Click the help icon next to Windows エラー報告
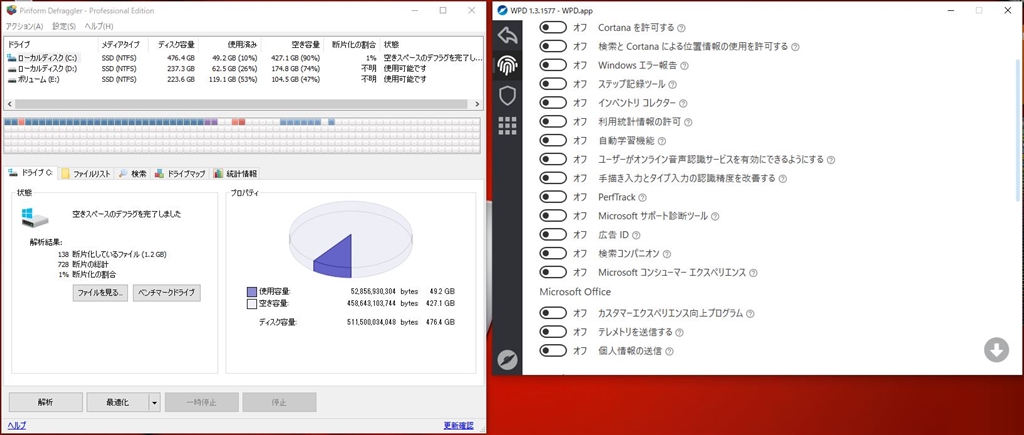Screen dimensions: 1024x435 click(x=684, y=66)
